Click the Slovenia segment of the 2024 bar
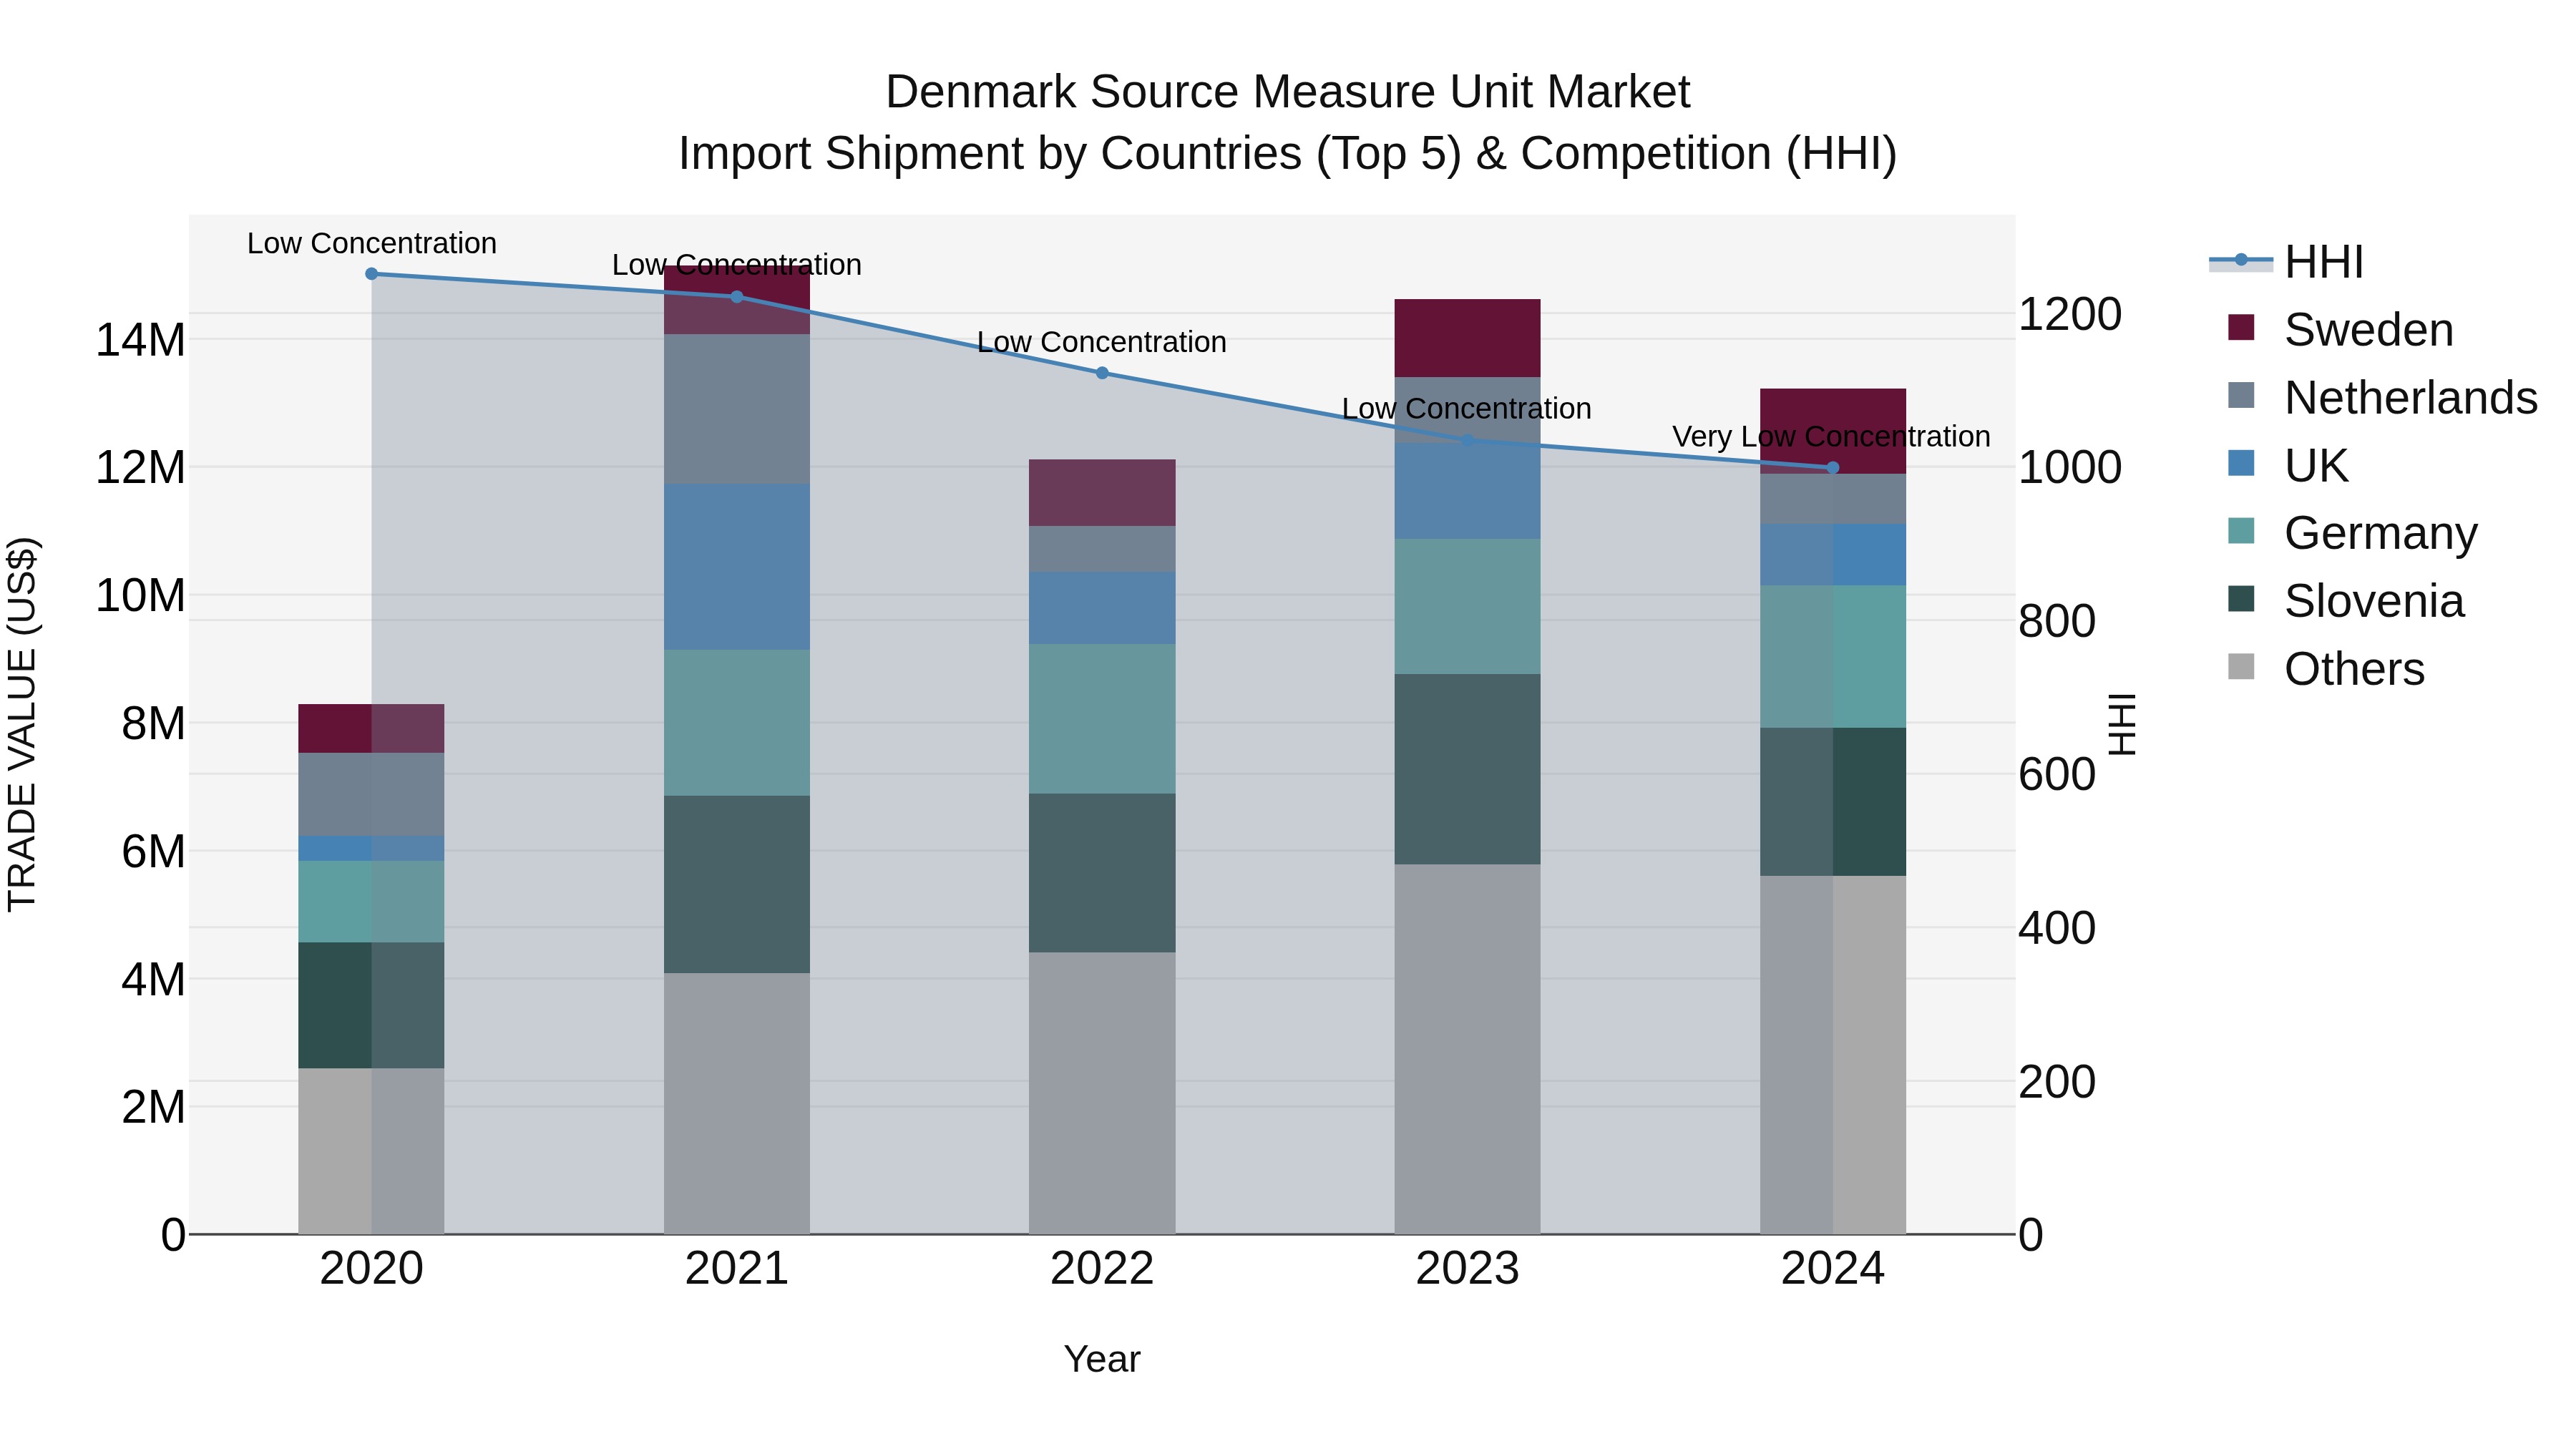This screenshot has height=1449, width=2576. (x=1833, y=802)
